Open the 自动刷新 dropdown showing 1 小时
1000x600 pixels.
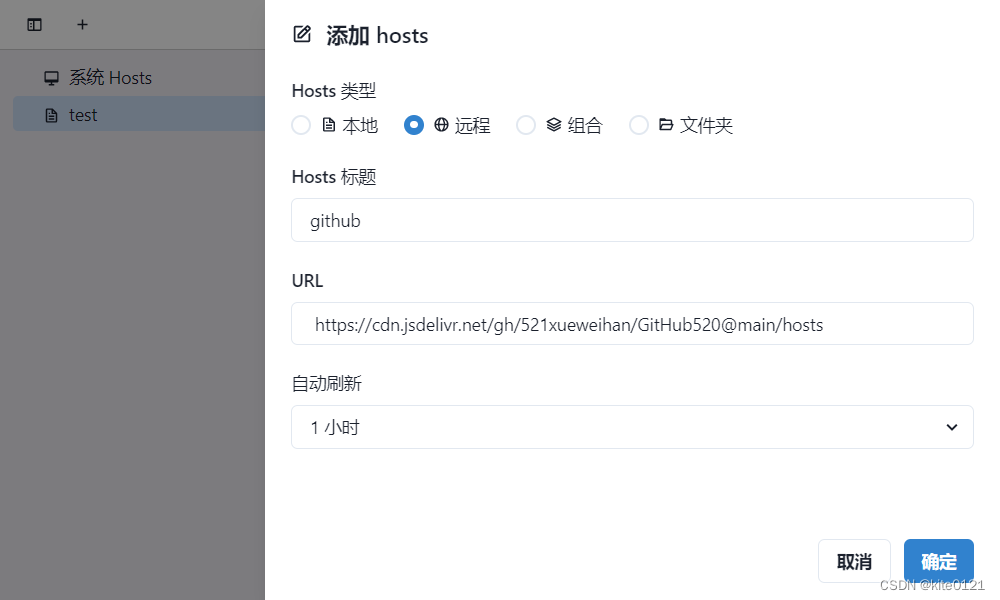click(632, 427)
